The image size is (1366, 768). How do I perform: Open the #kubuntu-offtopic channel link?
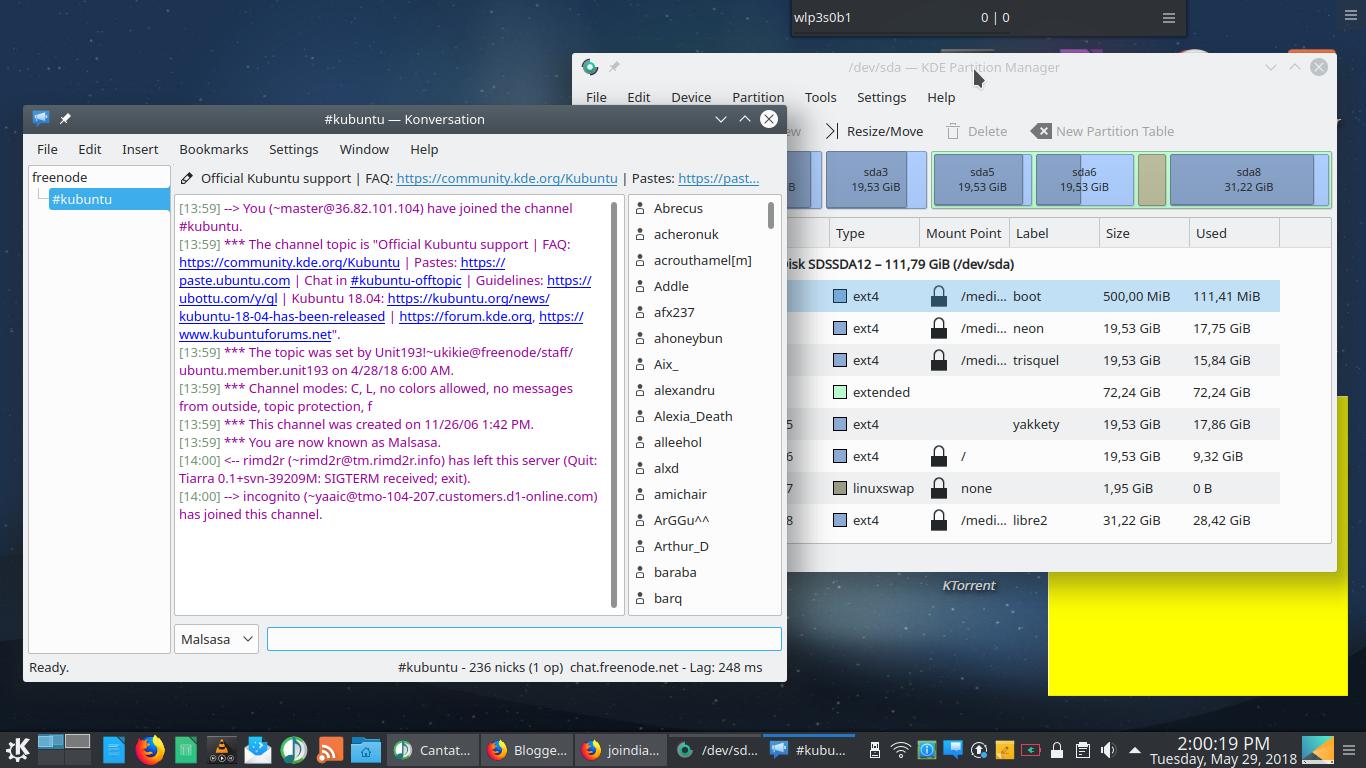coord(406,280)
